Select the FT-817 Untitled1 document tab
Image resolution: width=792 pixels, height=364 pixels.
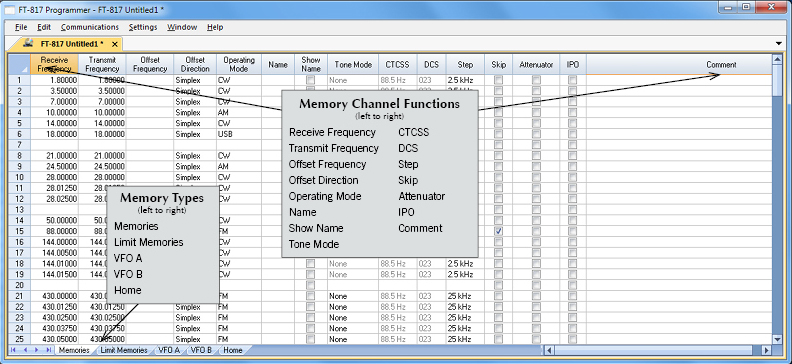(72, 44)
